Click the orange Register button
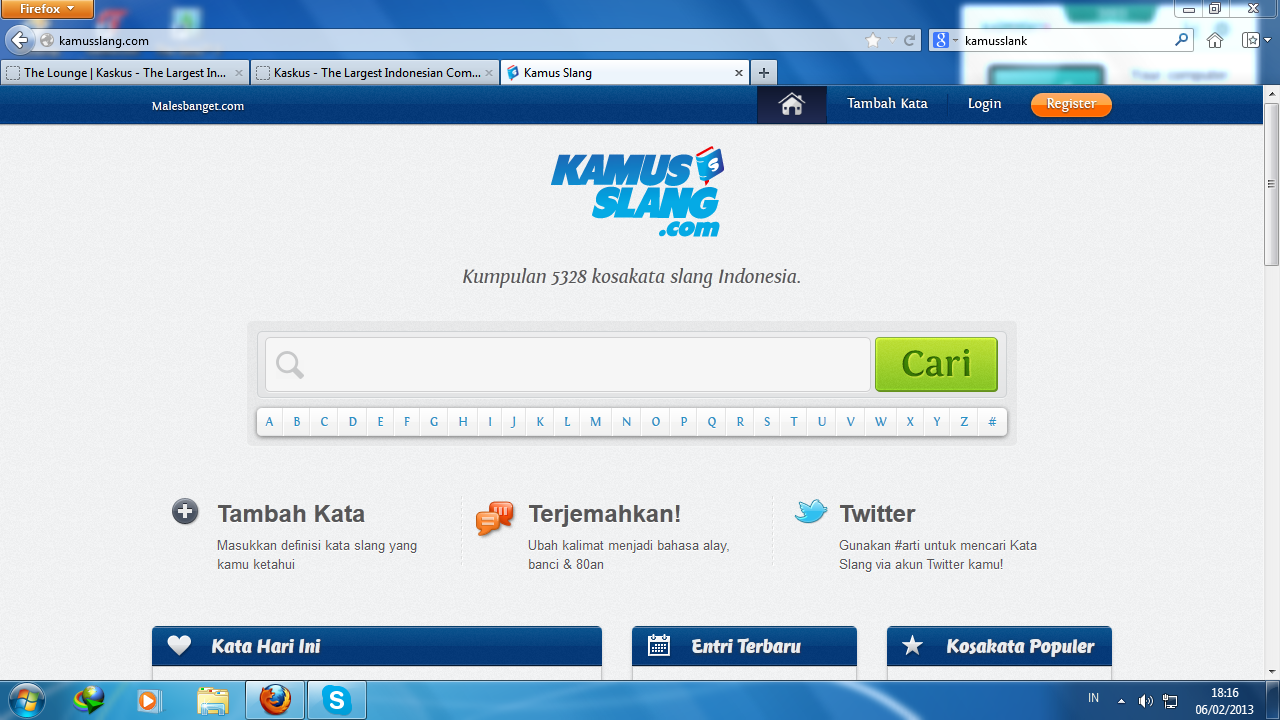1280x720 pixels. pyautogui.click(x=1071, y=104)
